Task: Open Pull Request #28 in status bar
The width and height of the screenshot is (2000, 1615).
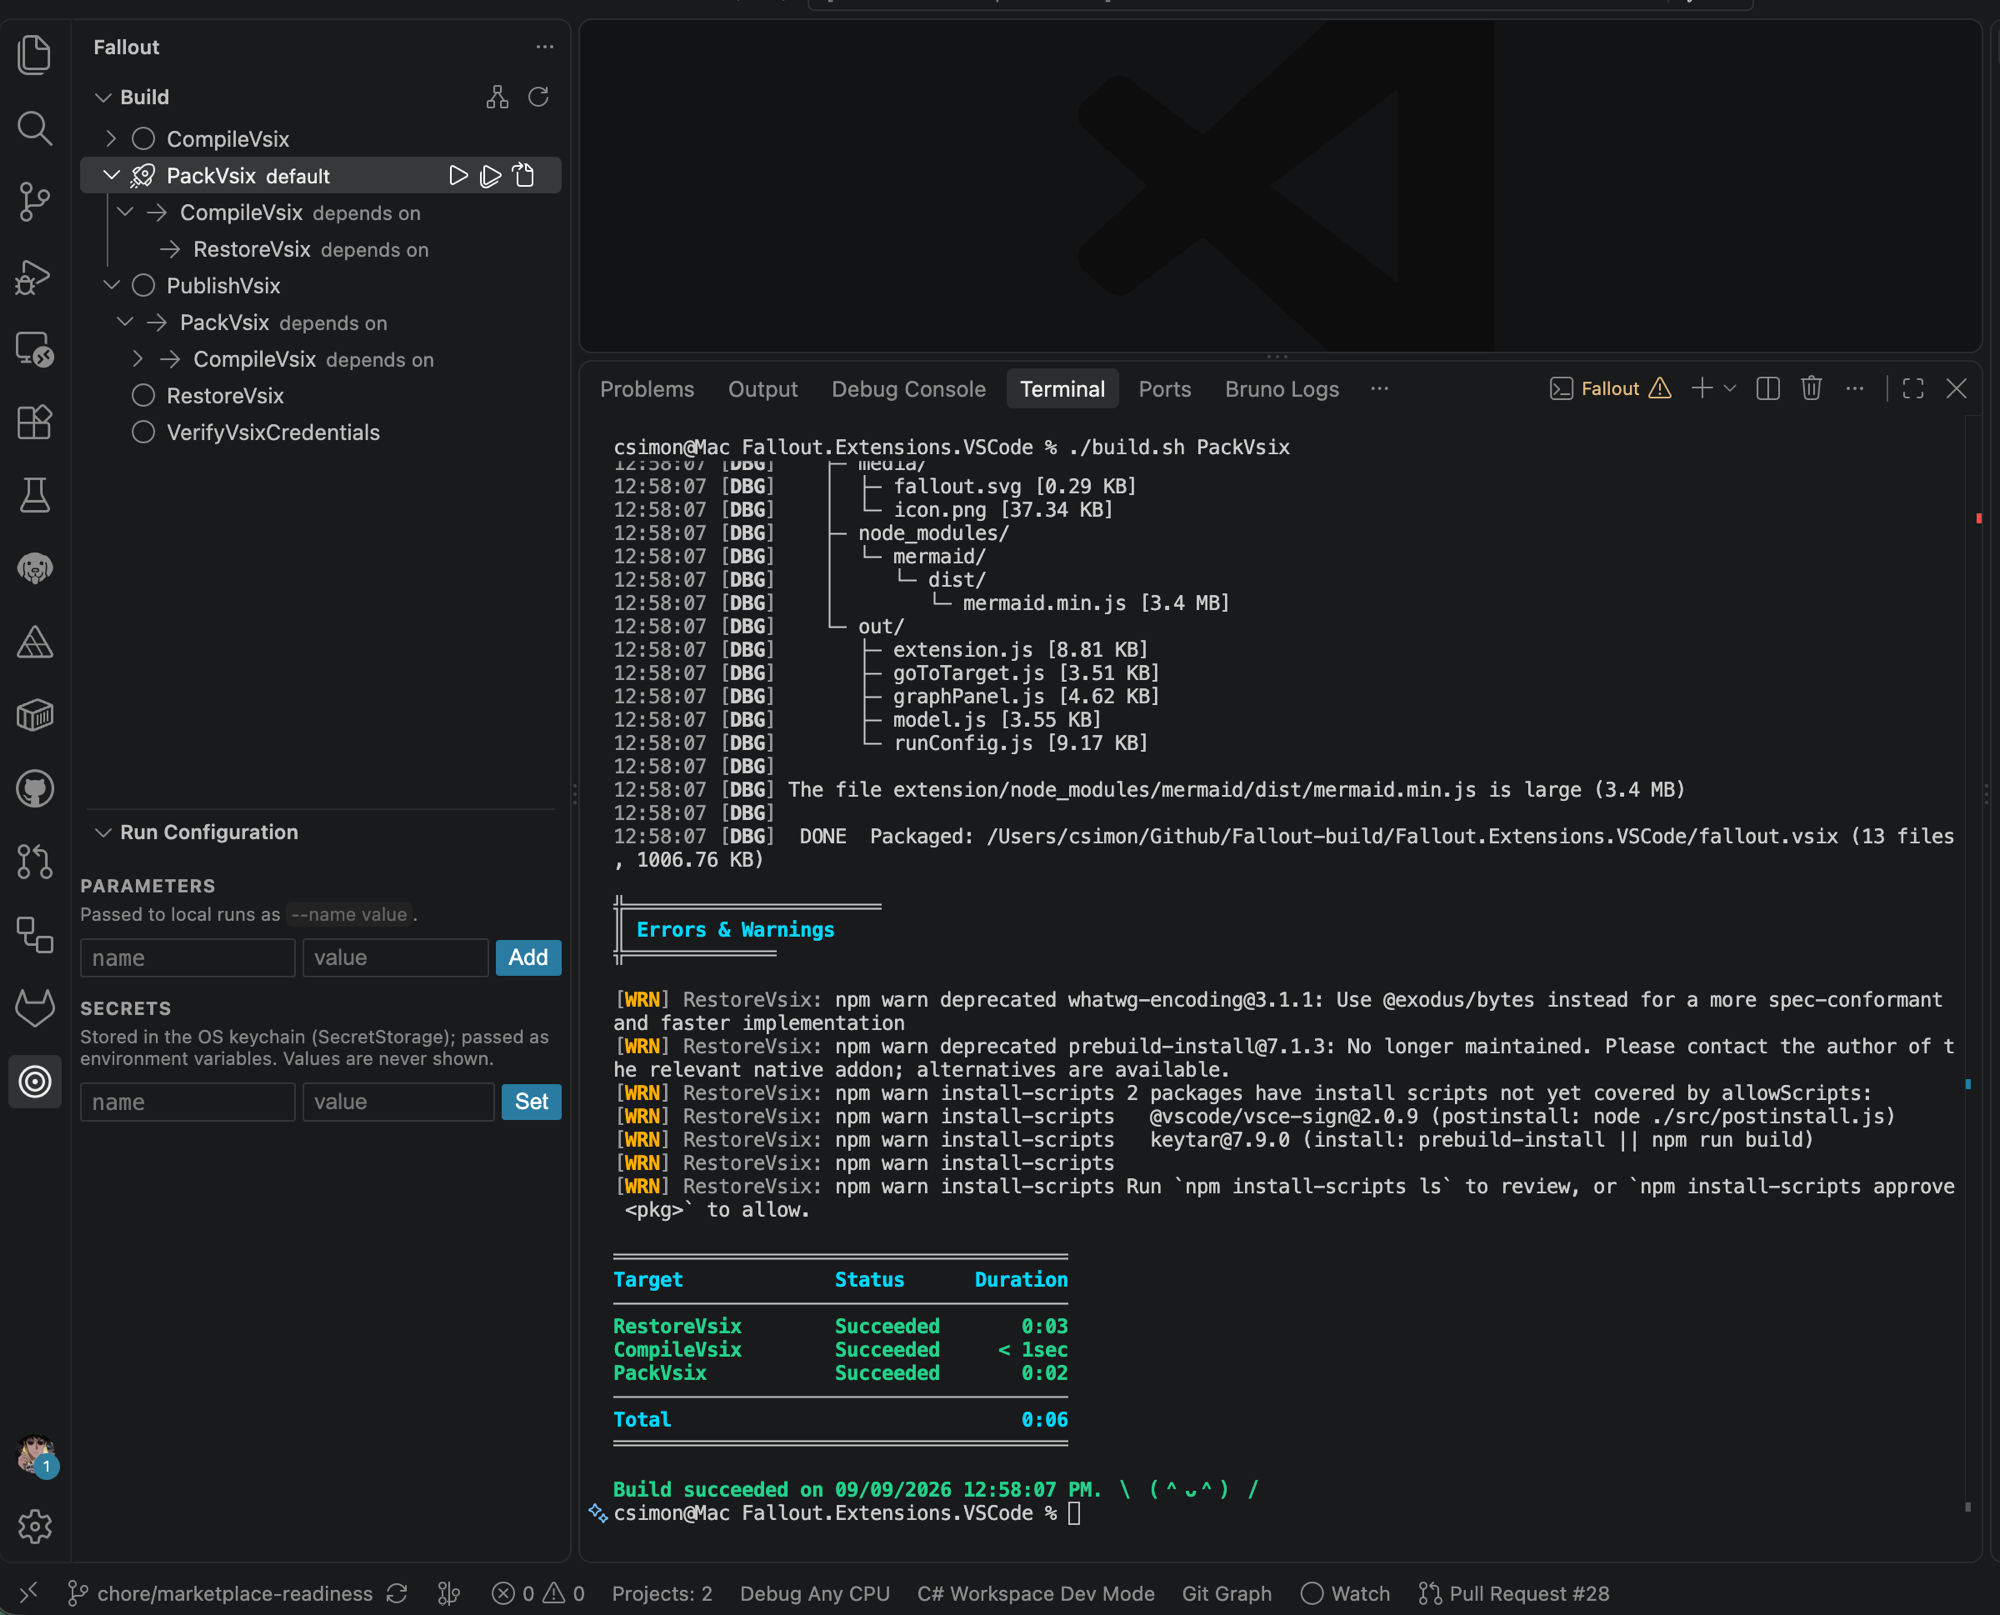Action: point(1514,1594)
